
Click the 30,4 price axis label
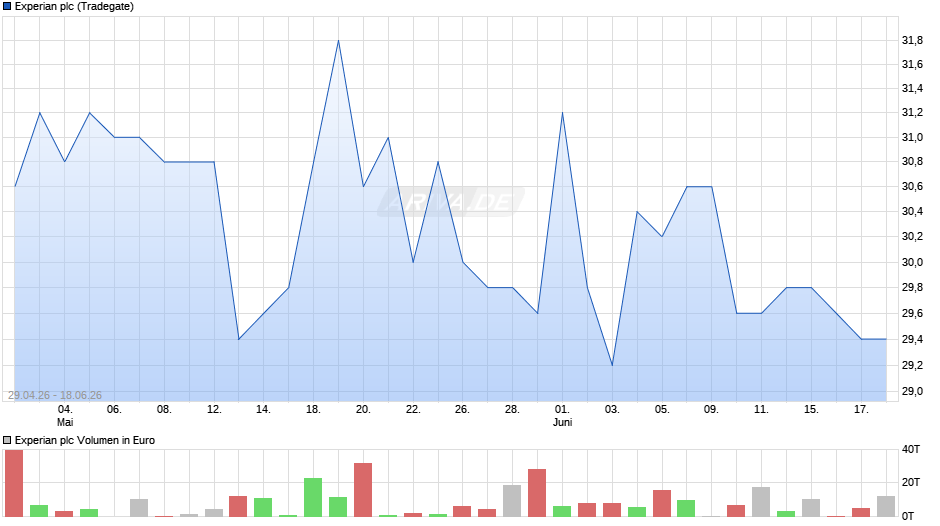912,211
